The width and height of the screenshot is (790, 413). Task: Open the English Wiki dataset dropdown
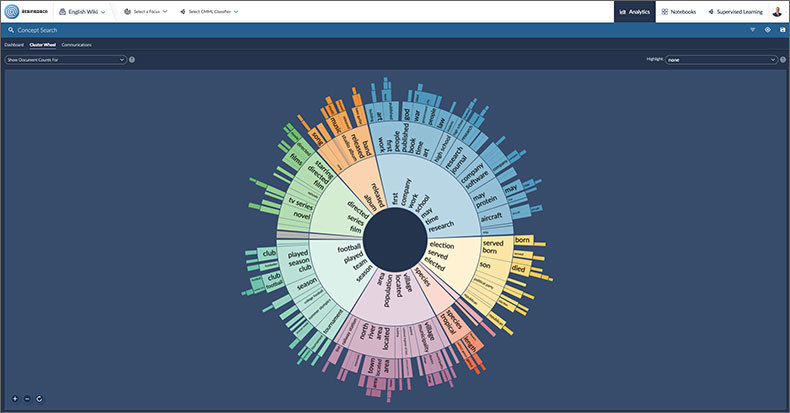pyautogui.click(x=83, y=12)
